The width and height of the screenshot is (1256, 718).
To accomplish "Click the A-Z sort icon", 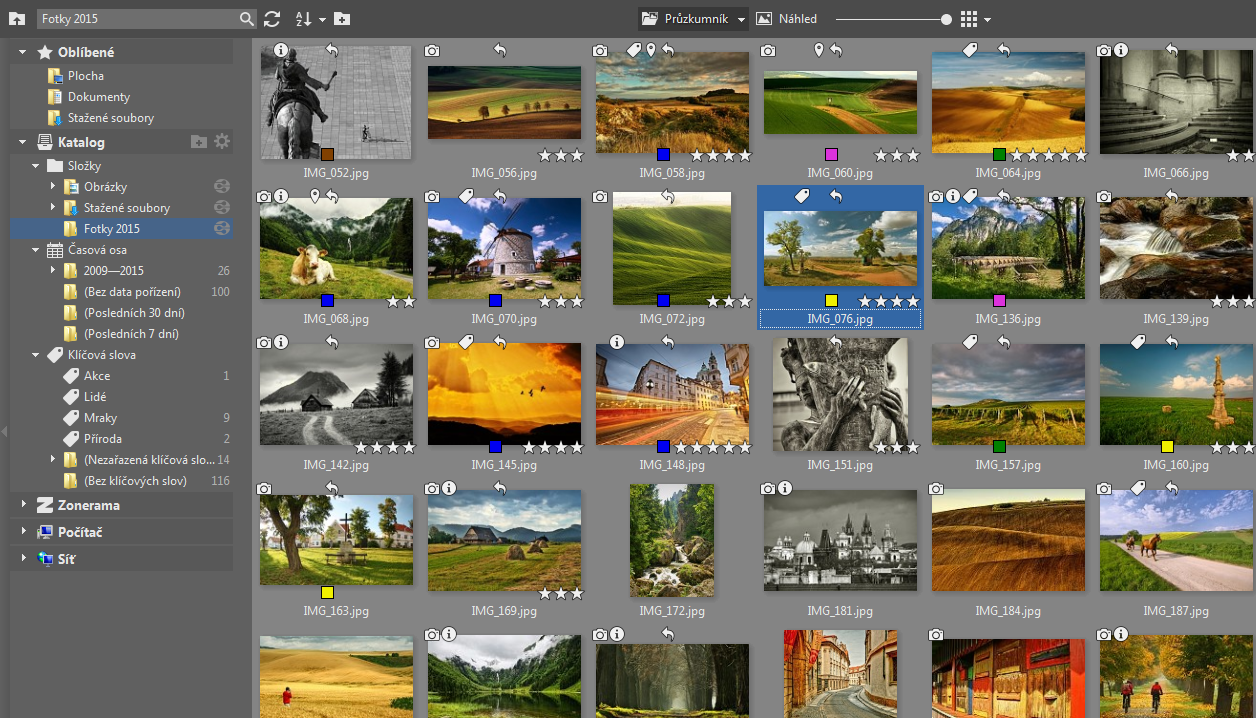I will tap(304, 19).
